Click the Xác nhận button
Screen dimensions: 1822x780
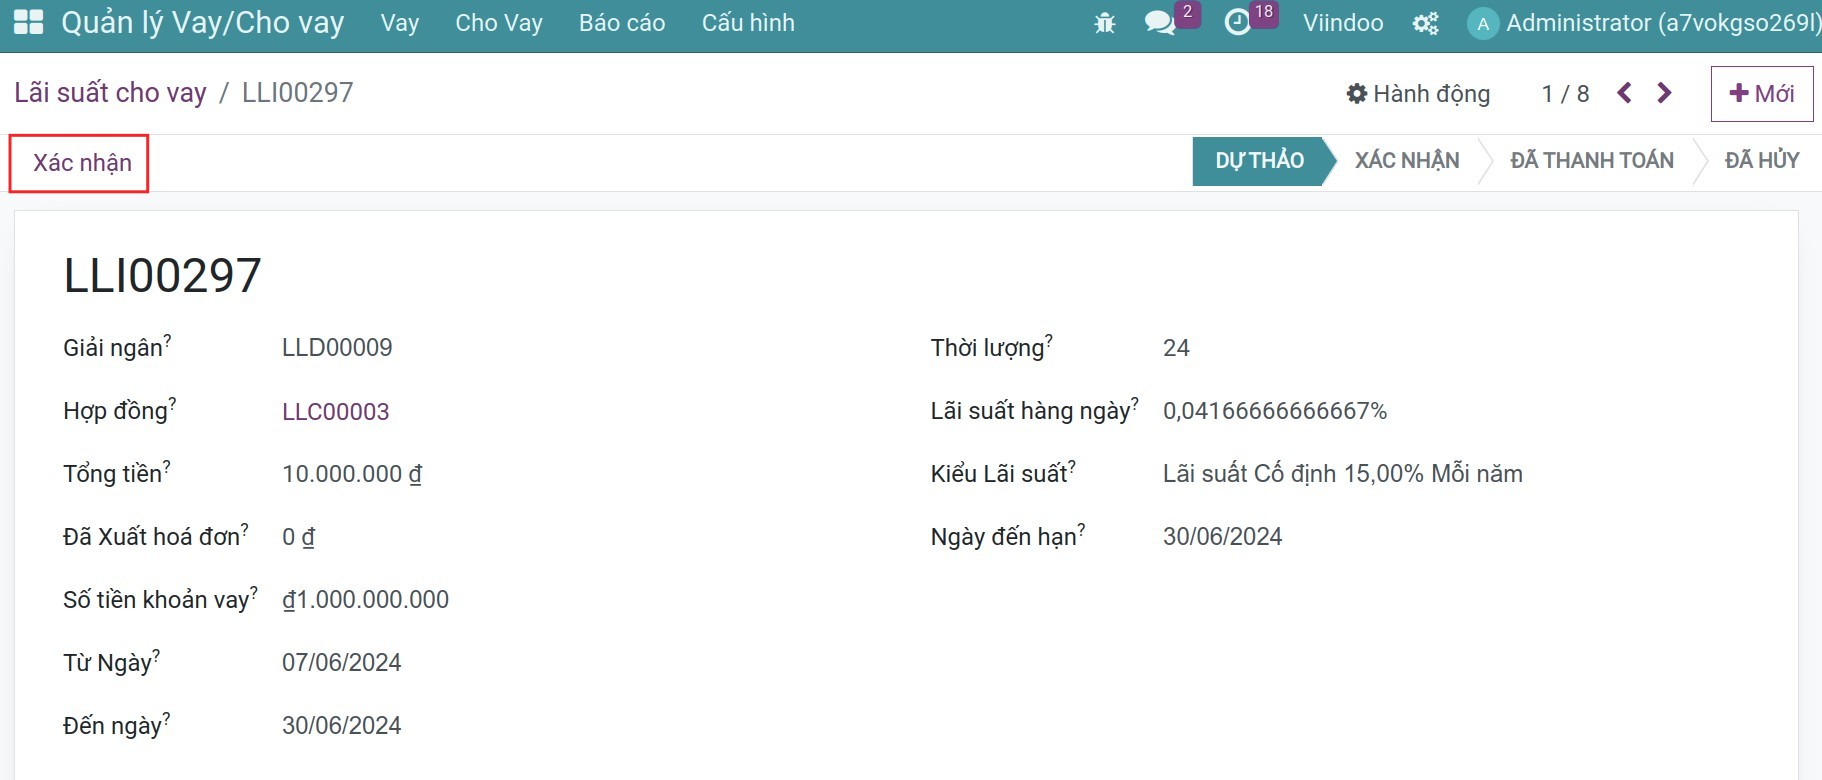[80, 163]
